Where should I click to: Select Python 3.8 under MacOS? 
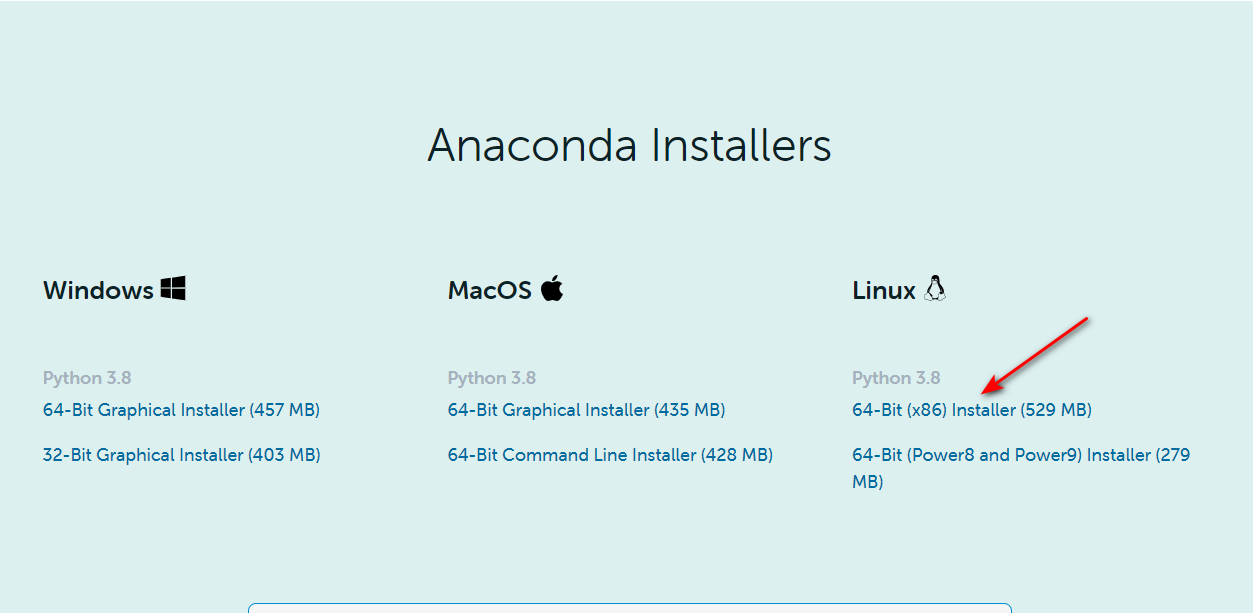(x=492, y=377)
